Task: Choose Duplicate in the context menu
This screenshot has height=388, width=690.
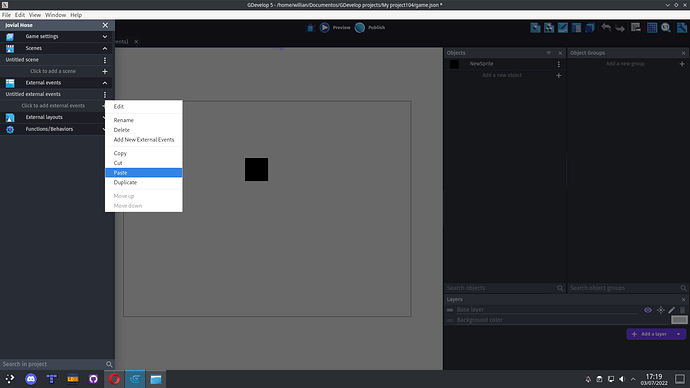Action: (x=143, y=182)
